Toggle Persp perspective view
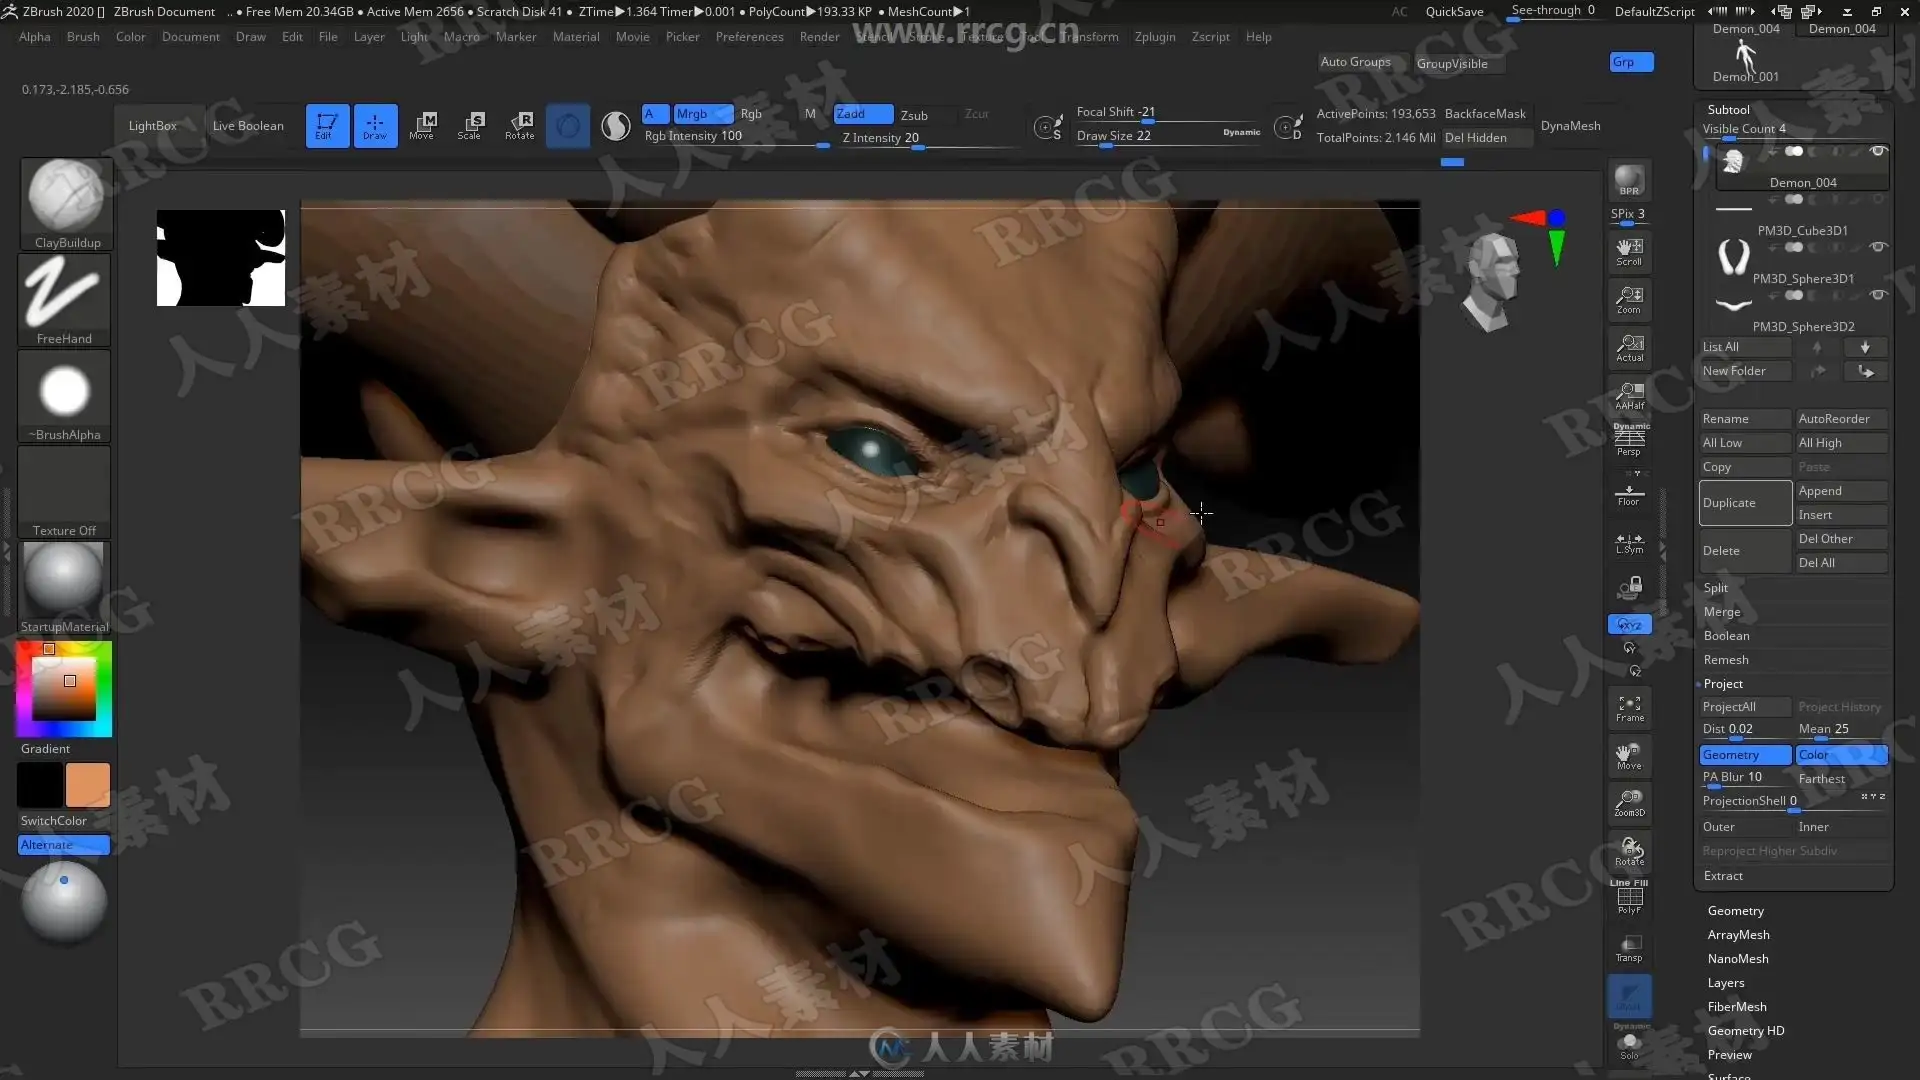Screen dimensions: 1920x1080 [x=1629, y=441]
